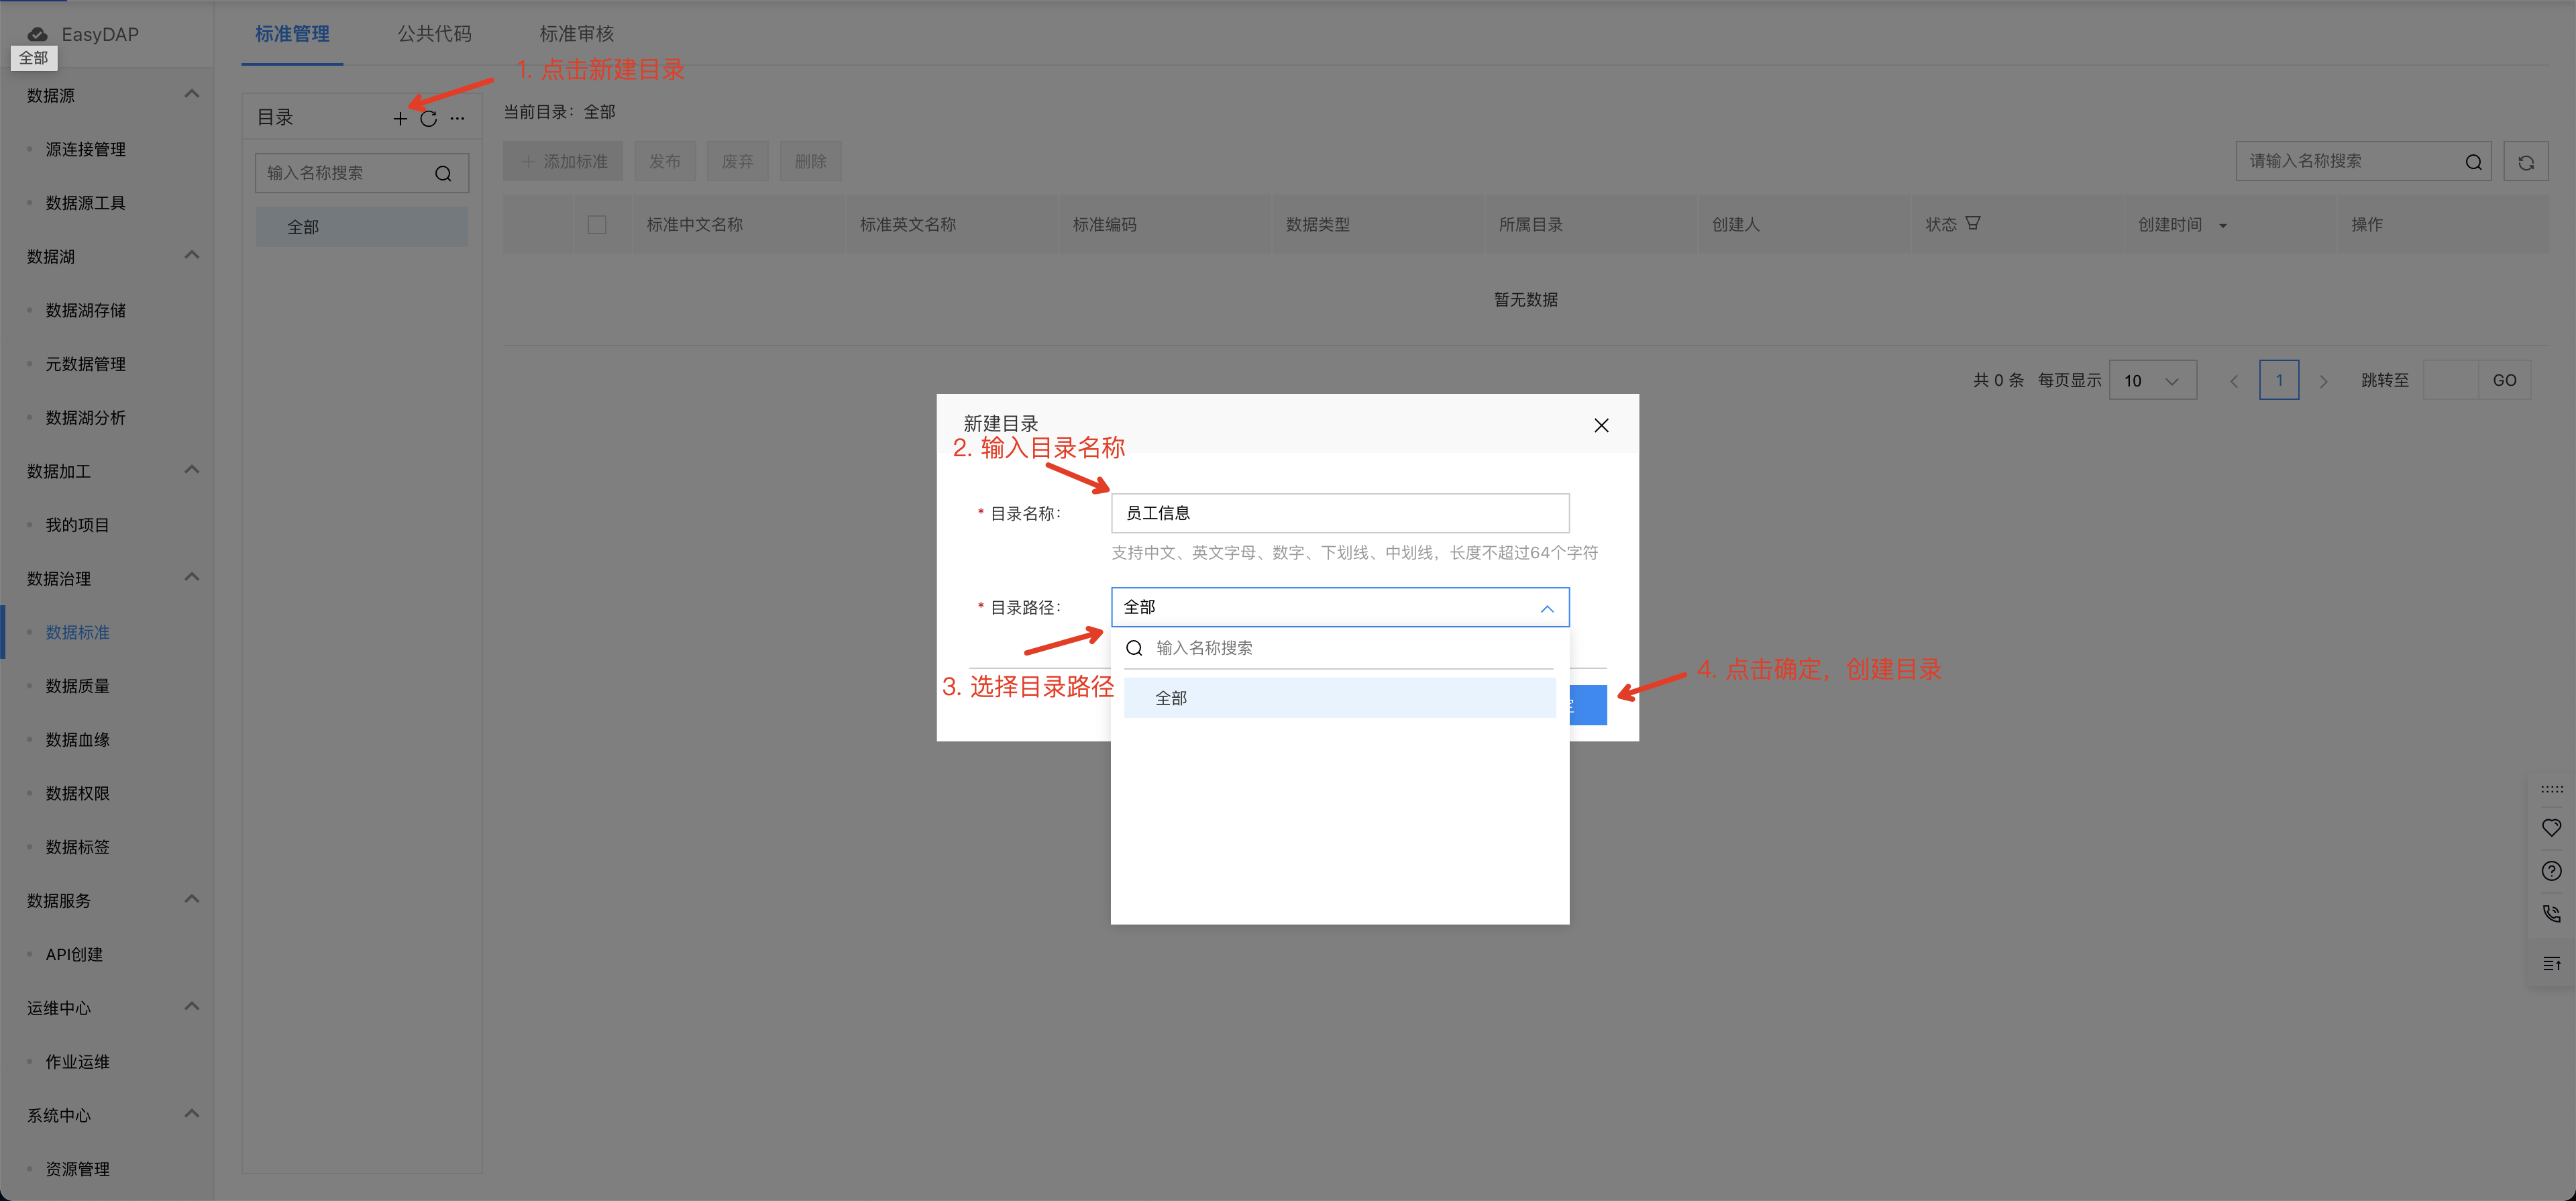The width and height of the screenshot is (2576, 1201).
Task: Click the back-to-top list icon
Action: click(x=2551, y=964)
